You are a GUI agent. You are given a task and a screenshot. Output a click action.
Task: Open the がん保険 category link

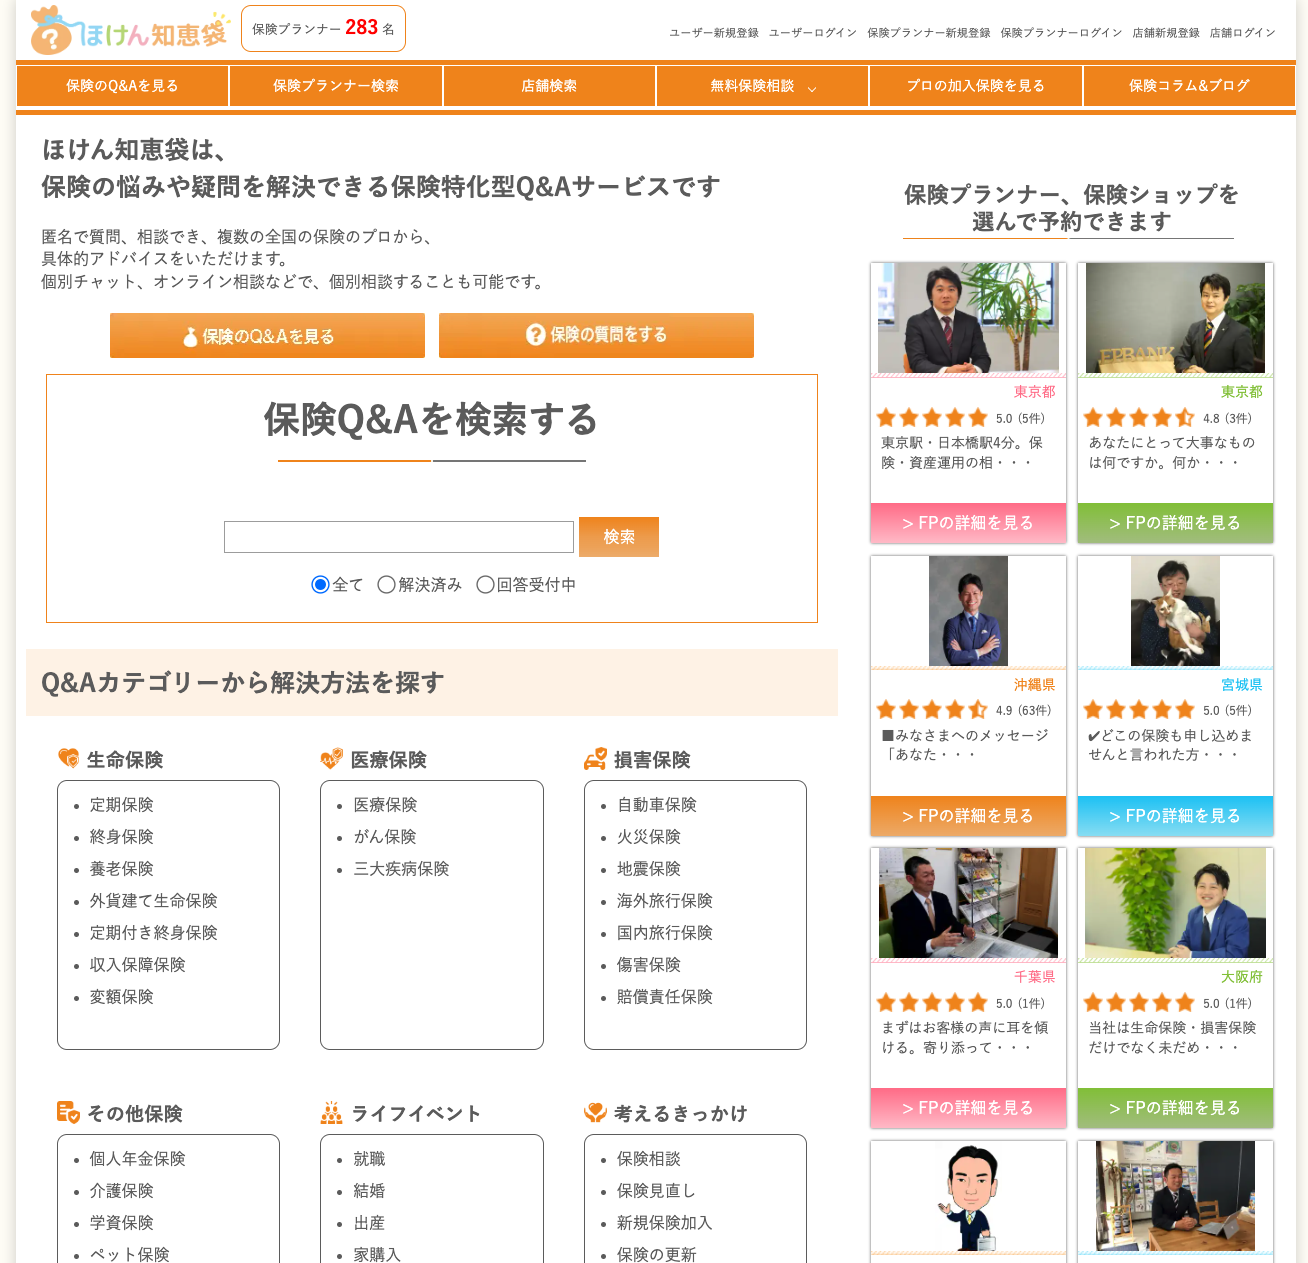[x=385, y=837]
